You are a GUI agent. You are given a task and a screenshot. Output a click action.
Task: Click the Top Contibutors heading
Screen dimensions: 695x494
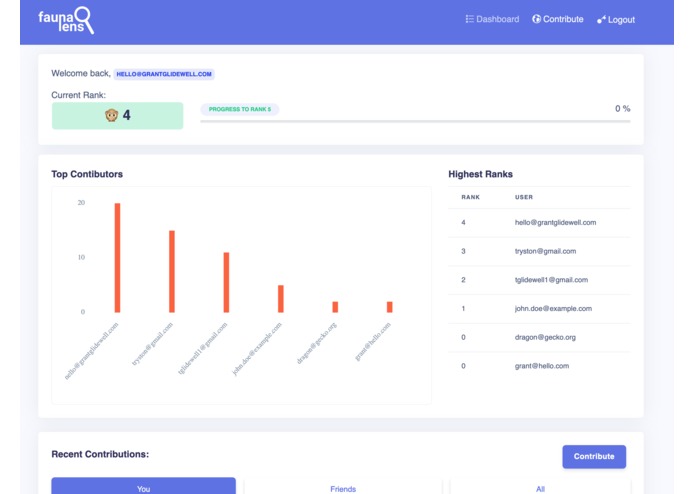click(87, 174)
